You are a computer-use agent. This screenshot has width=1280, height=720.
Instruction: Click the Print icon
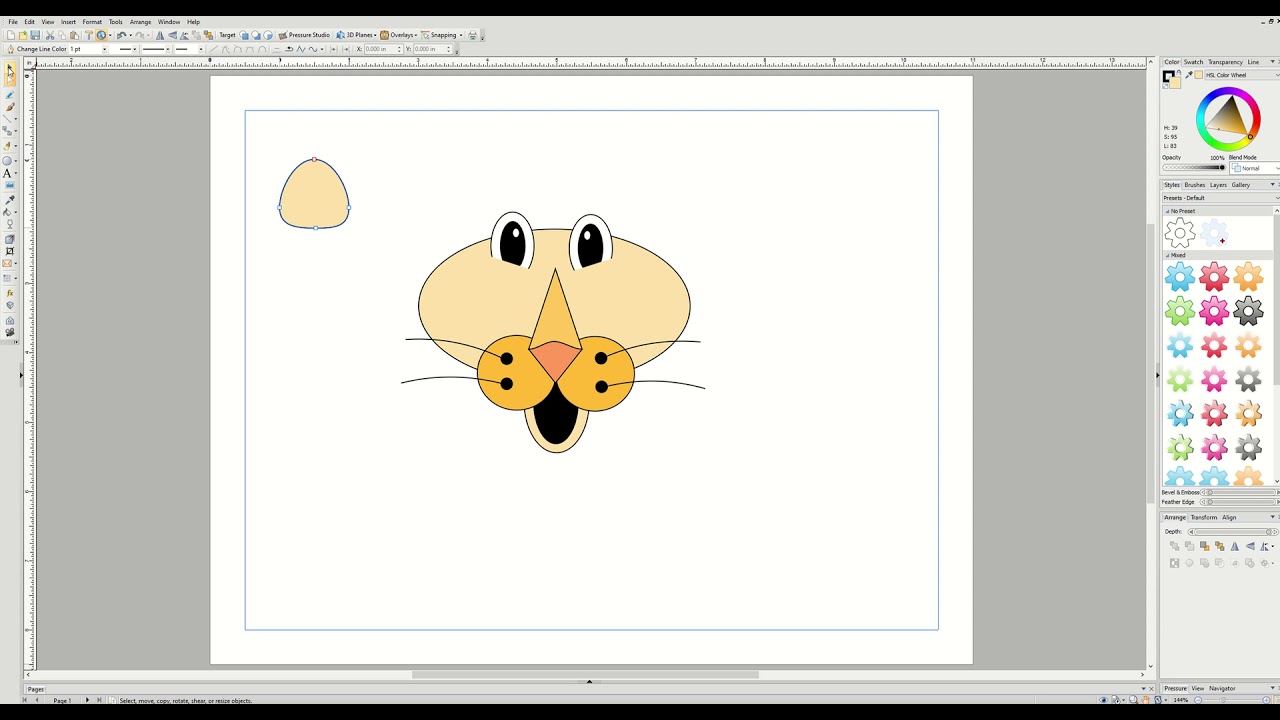click(x=473, y=35)
